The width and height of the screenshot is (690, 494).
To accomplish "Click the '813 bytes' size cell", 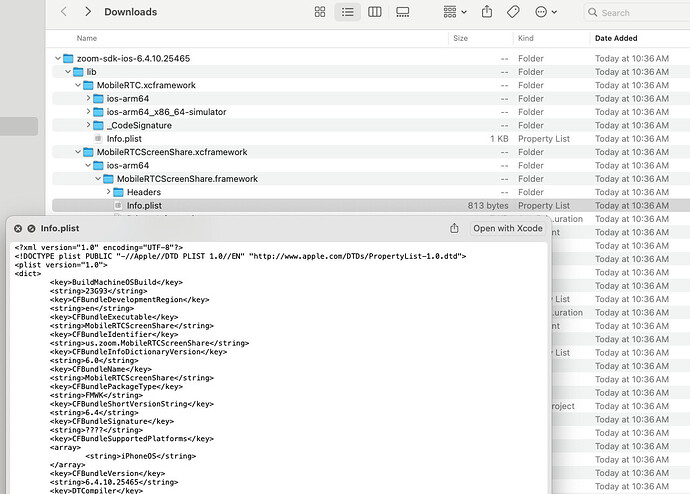I will 488,205.
